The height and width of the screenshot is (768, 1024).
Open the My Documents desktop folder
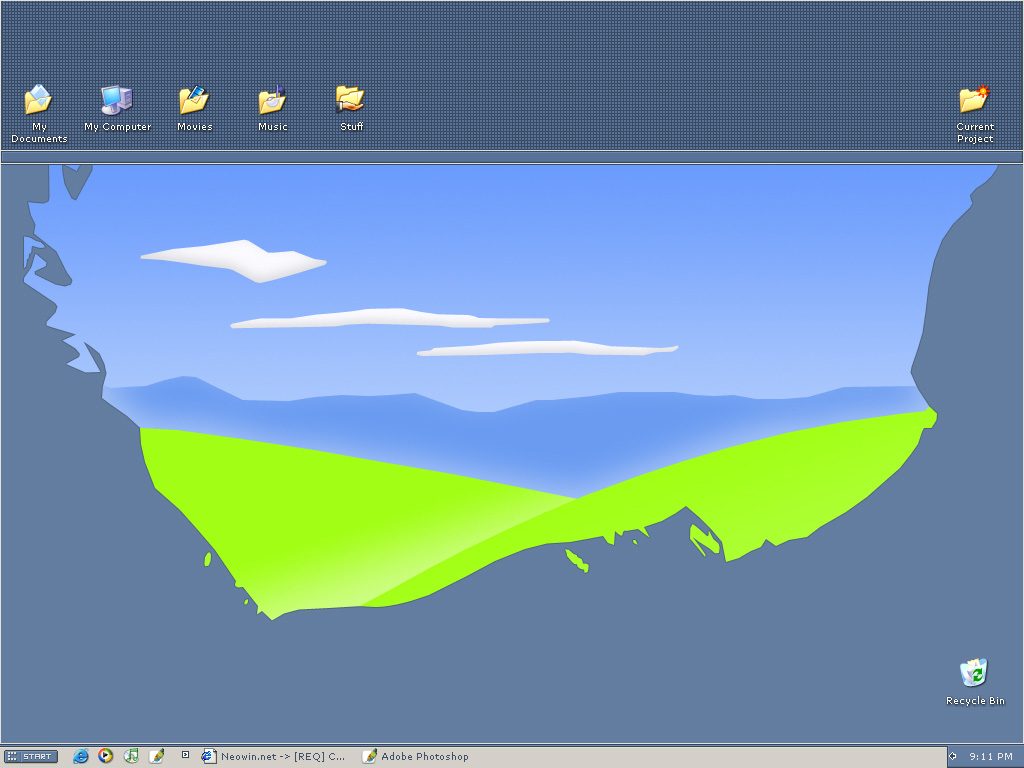tap(39, 113)
